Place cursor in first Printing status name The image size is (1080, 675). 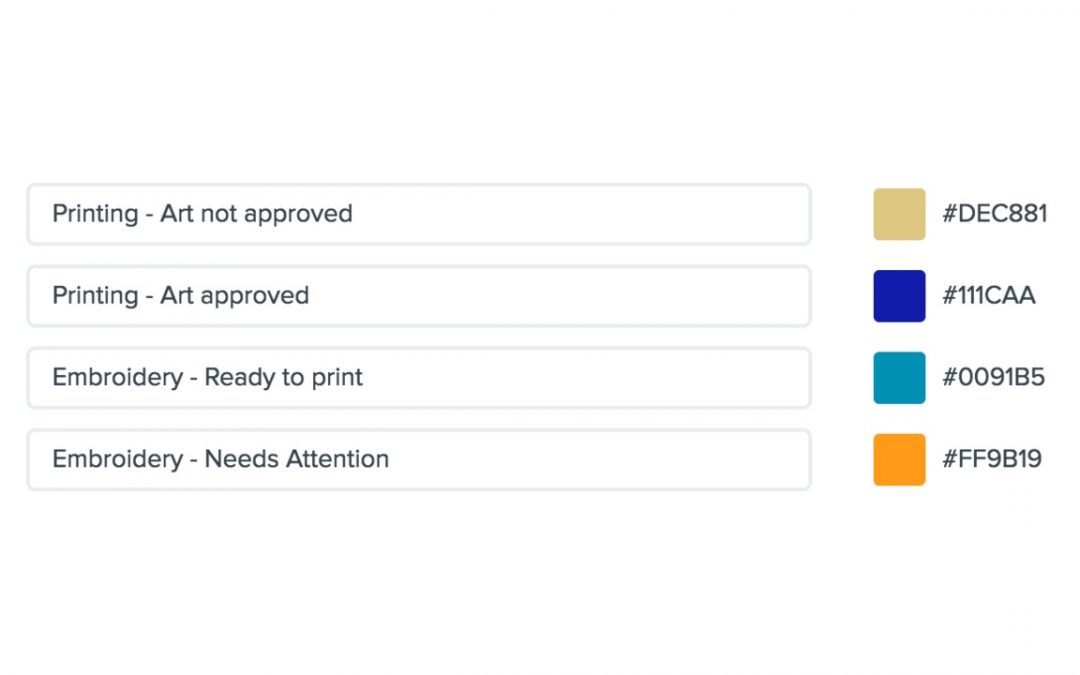pos(419,214)
